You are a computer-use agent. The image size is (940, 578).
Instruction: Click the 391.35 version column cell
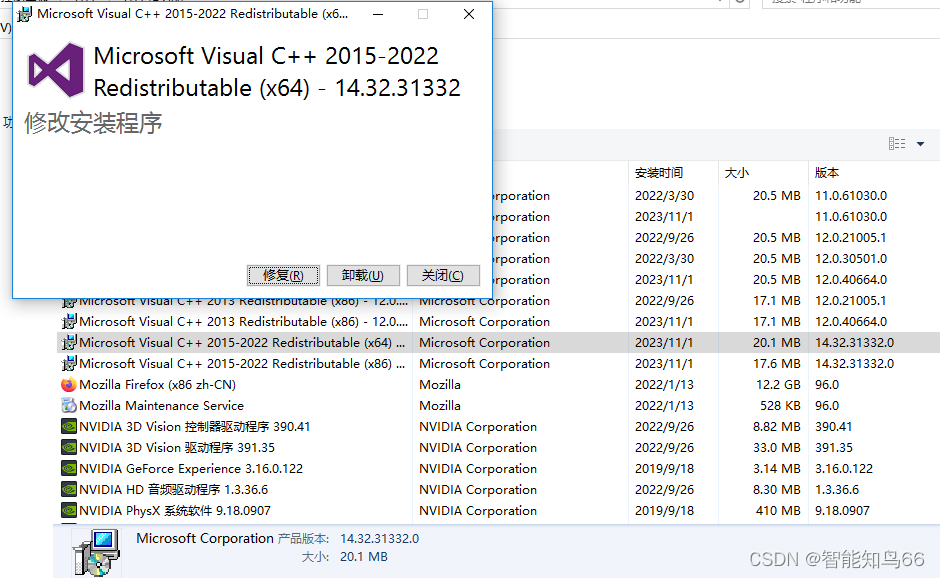coord(833,447)
